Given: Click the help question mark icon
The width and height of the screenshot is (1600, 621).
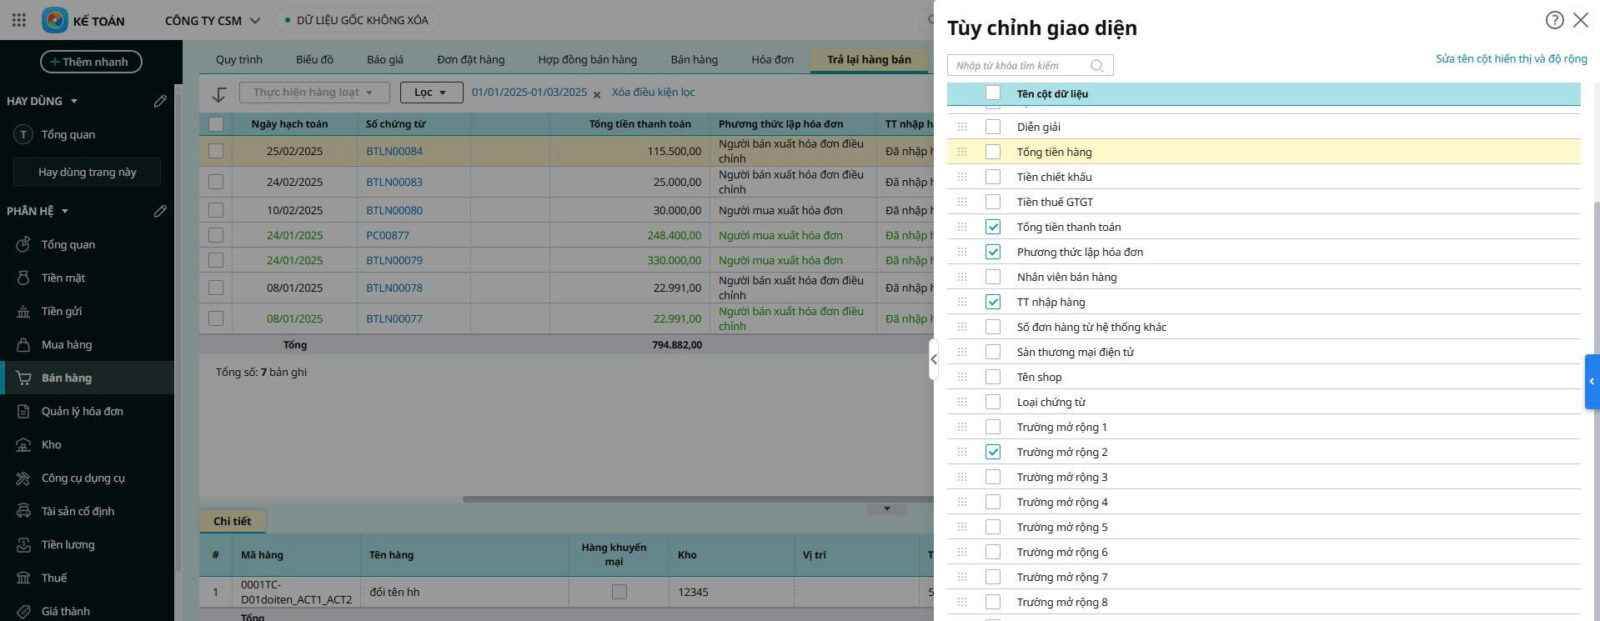Looking at the screenshot, I should [x=1554, y=20].
